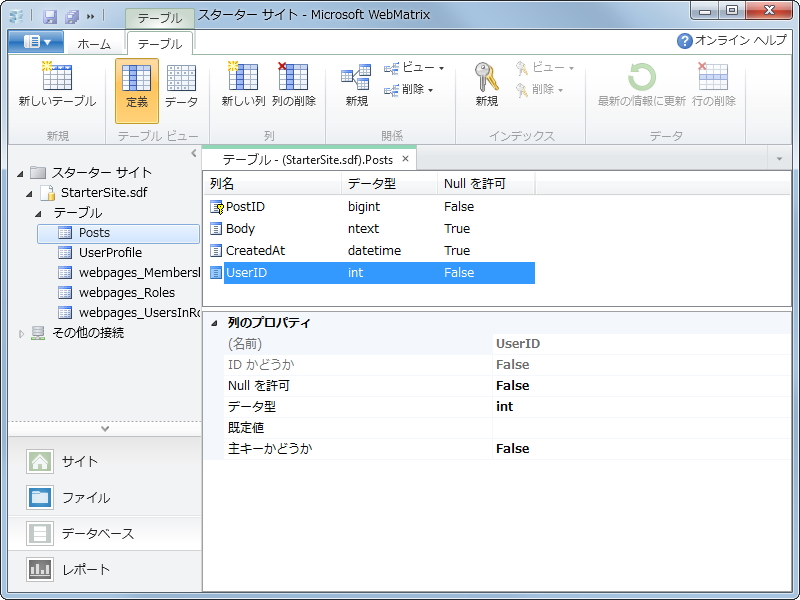Open the サイト workspace
This screenshot has height=600, width=800.
[105, 461]
